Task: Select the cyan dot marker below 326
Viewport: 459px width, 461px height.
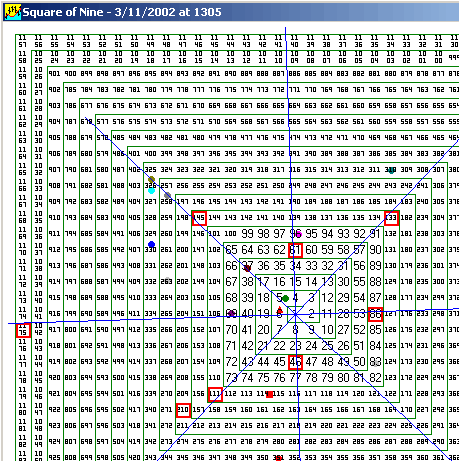Action: [151, 191]
